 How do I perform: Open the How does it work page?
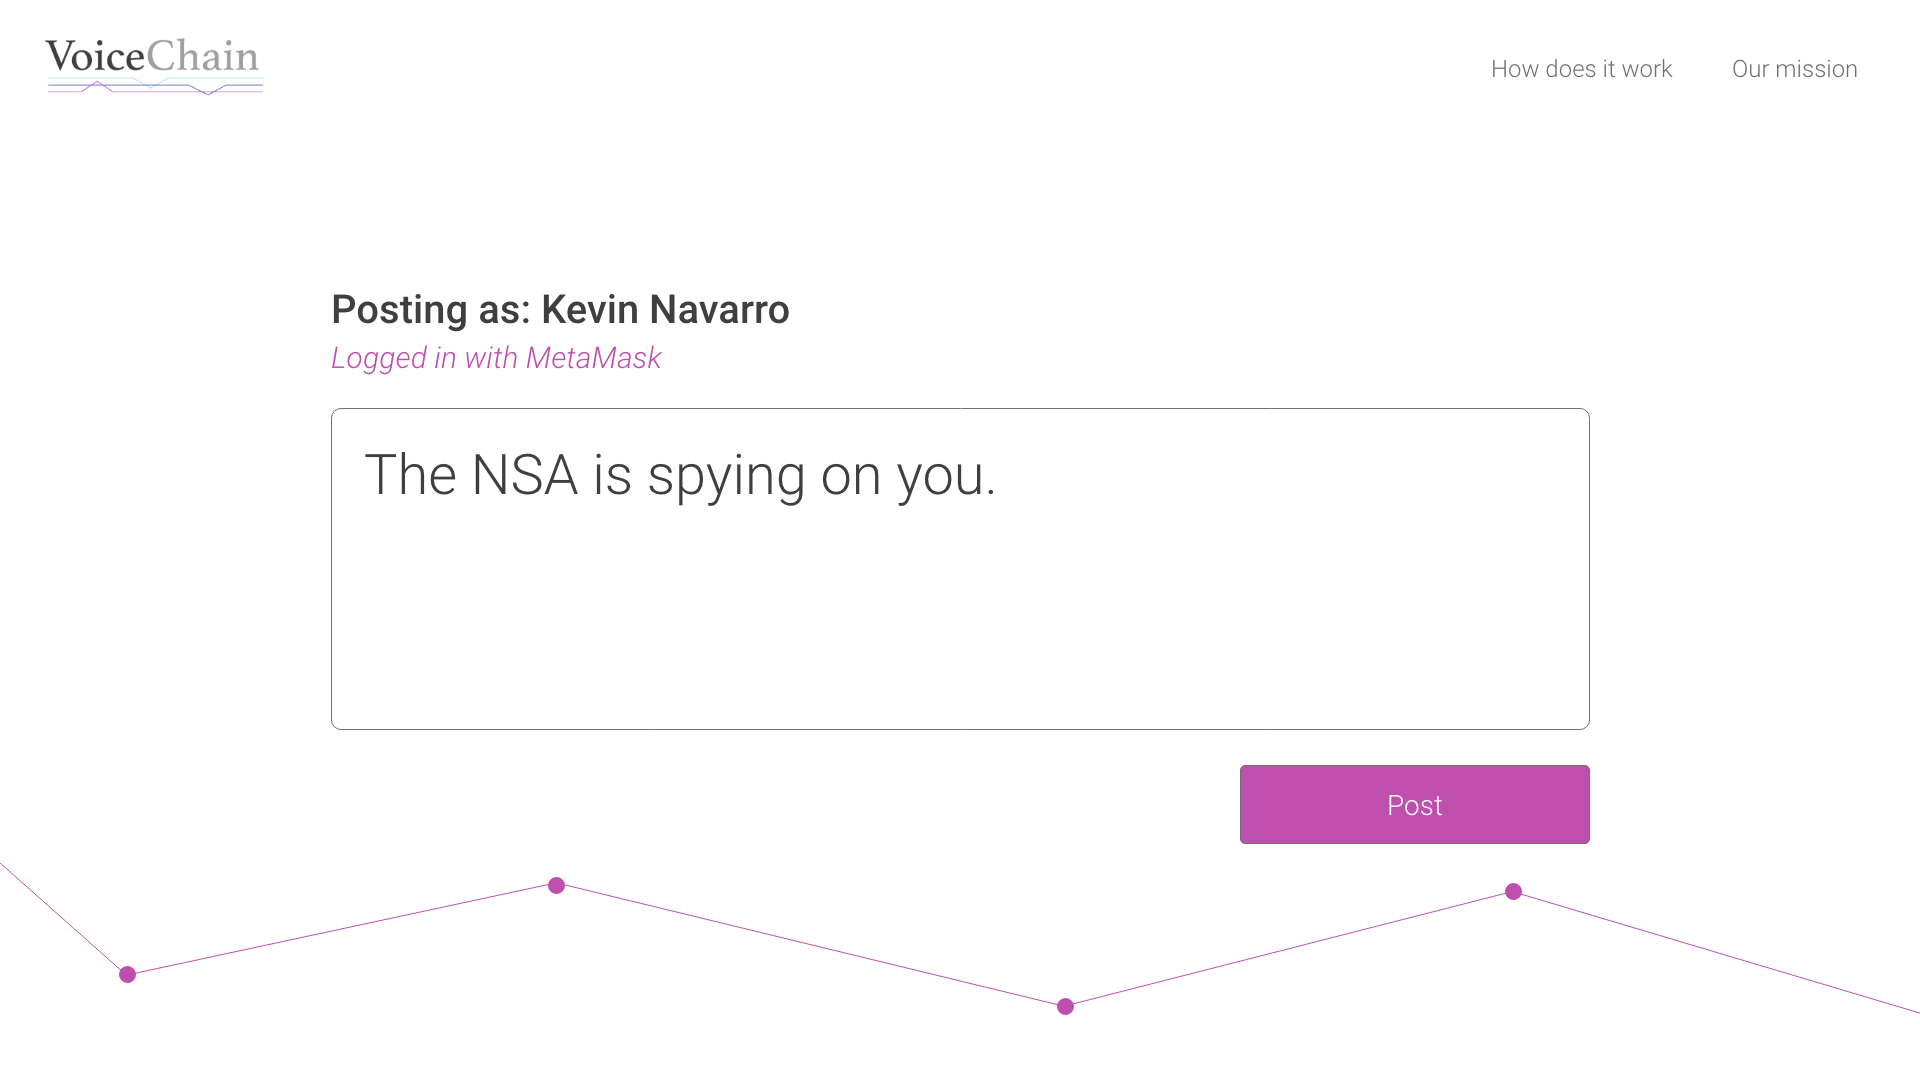1581,69
